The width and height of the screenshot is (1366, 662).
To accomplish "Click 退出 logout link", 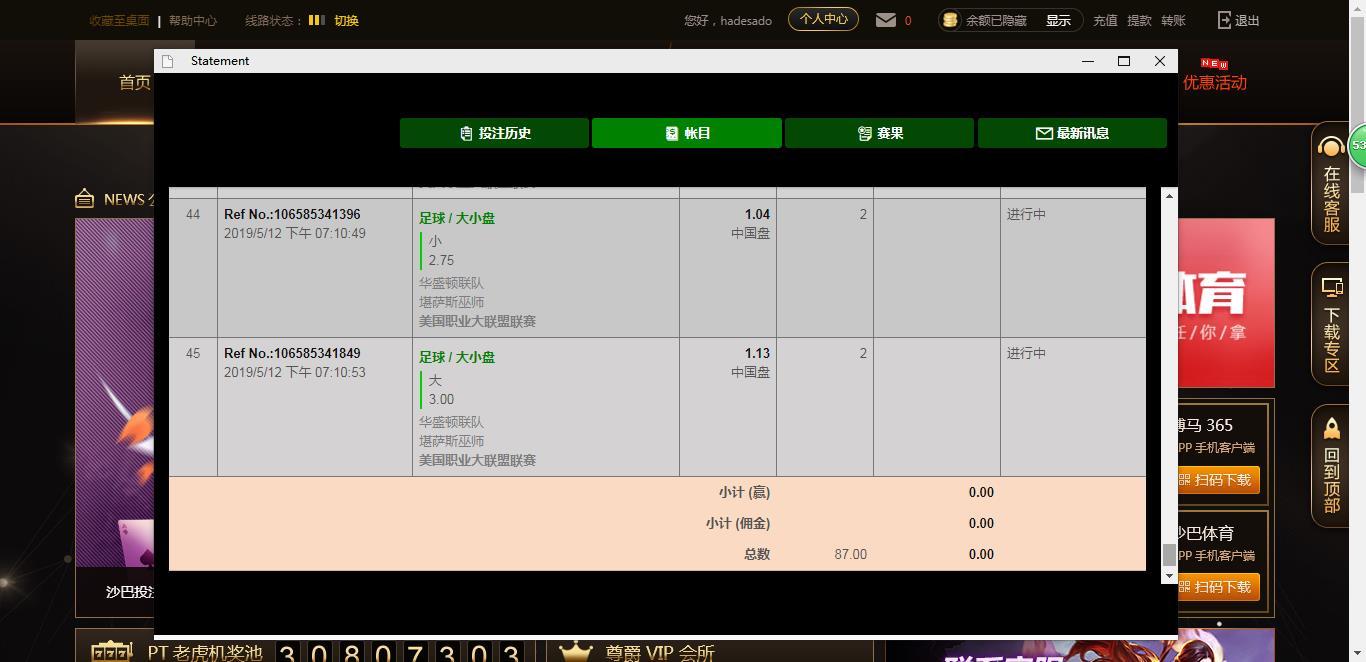I will click(1247, 20).
